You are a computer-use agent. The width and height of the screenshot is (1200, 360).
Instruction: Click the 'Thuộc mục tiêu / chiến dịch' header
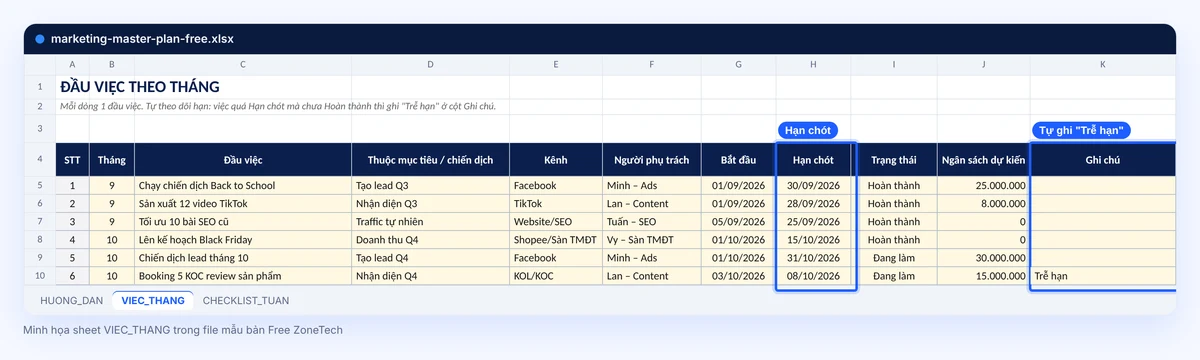click(x=431, y=160)
